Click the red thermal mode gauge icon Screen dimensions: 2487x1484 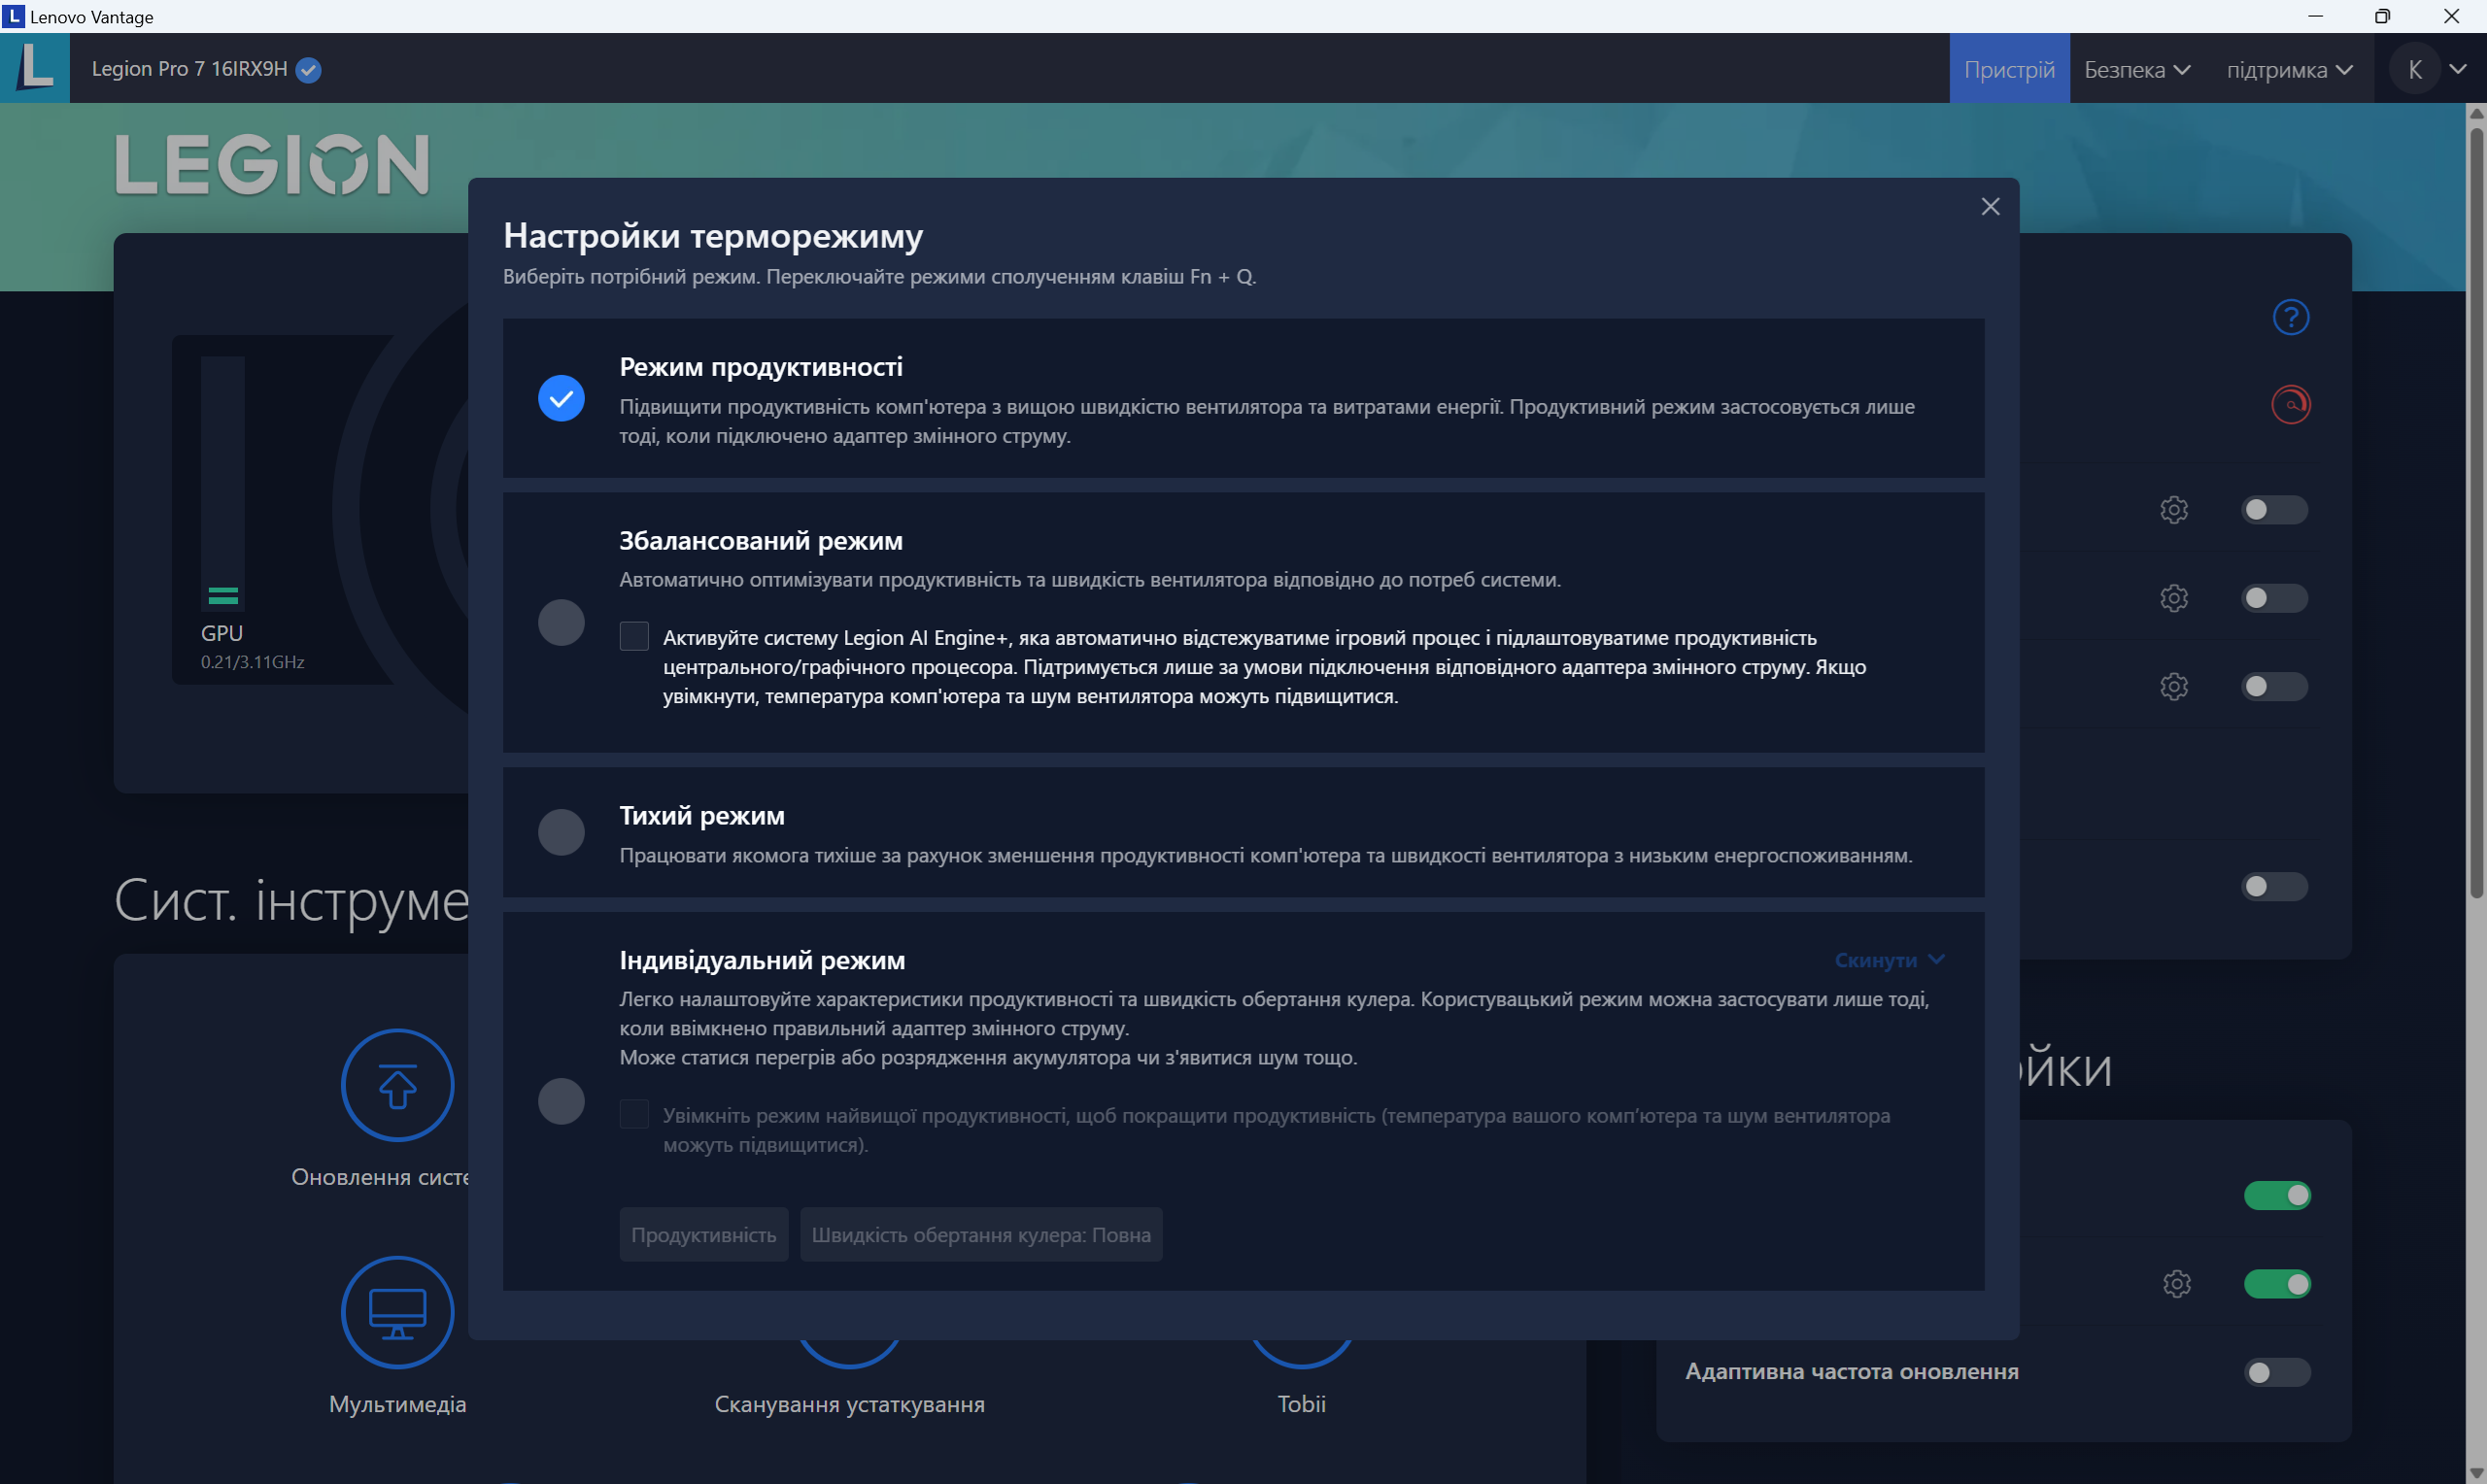coord(2290,404)
